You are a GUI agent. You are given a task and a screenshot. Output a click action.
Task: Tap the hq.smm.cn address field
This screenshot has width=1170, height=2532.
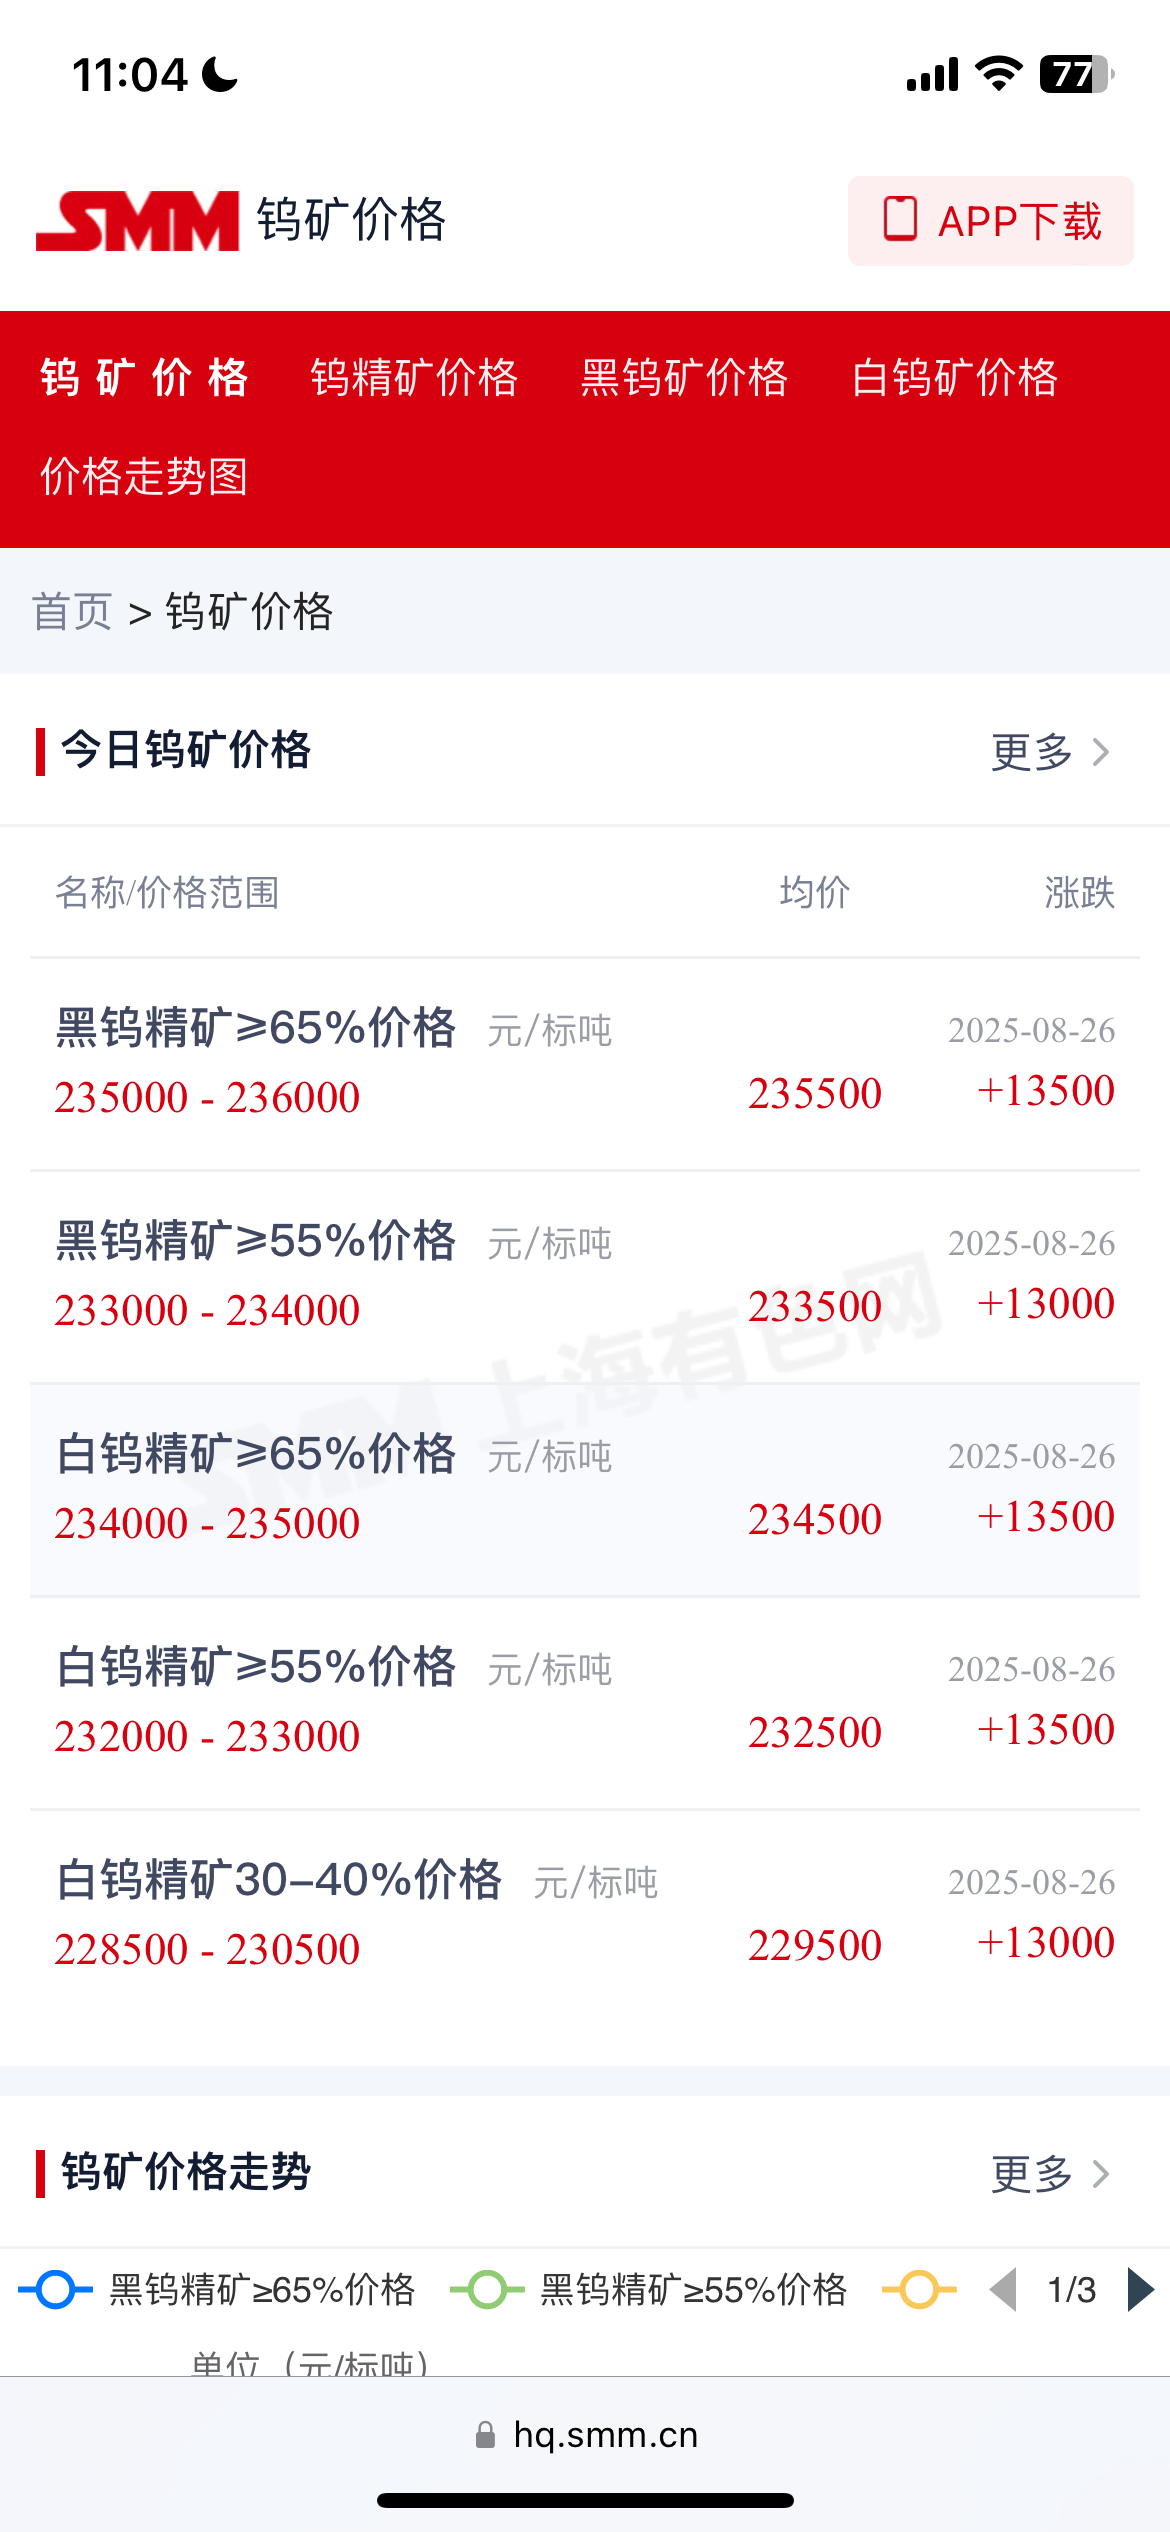(585, 2435)
